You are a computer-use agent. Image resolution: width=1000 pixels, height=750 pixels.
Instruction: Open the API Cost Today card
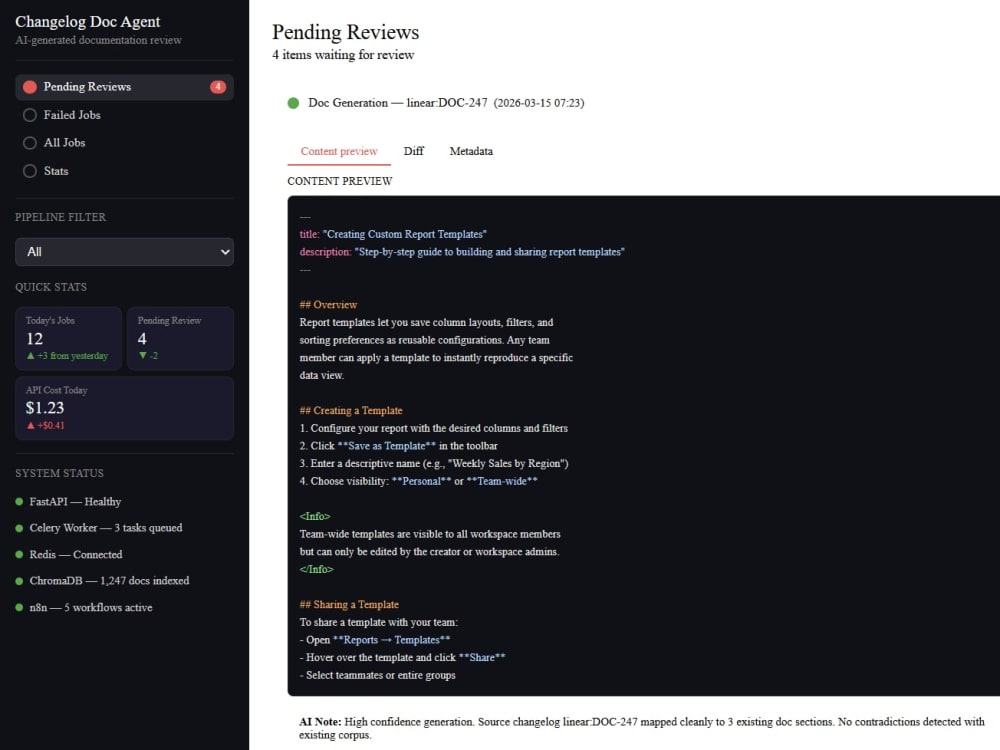click(124, 408)
